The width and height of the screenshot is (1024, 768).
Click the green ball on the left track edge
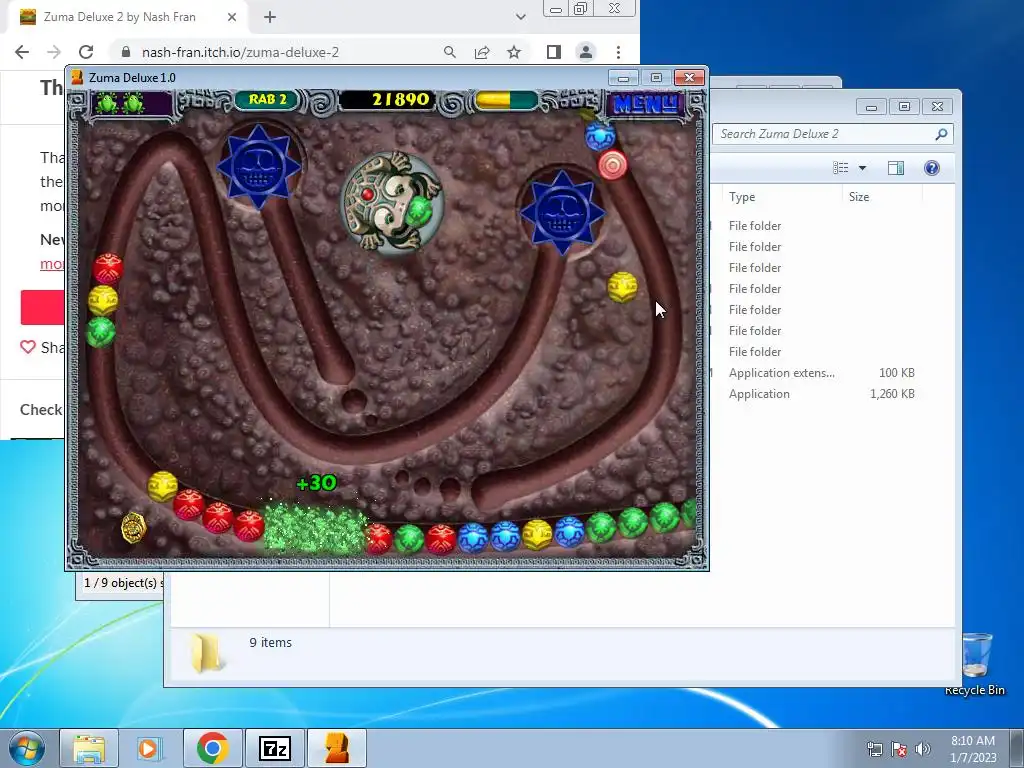101,332
